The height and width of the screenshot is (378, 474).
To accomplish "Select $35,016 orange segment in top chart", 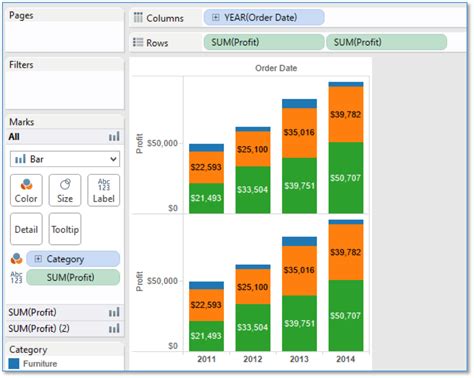I will (299, 133).
